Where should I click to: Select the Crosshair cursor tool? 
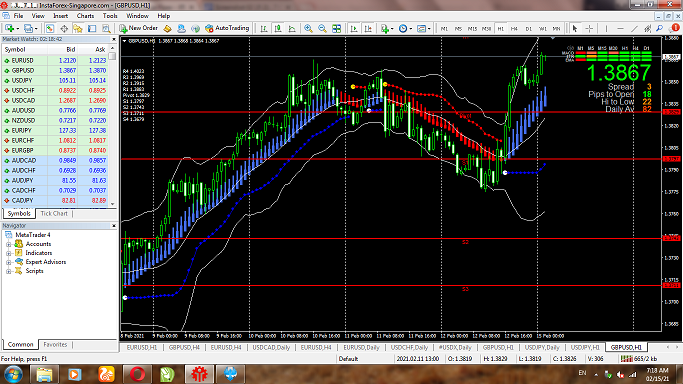click(x=589, y=29)
